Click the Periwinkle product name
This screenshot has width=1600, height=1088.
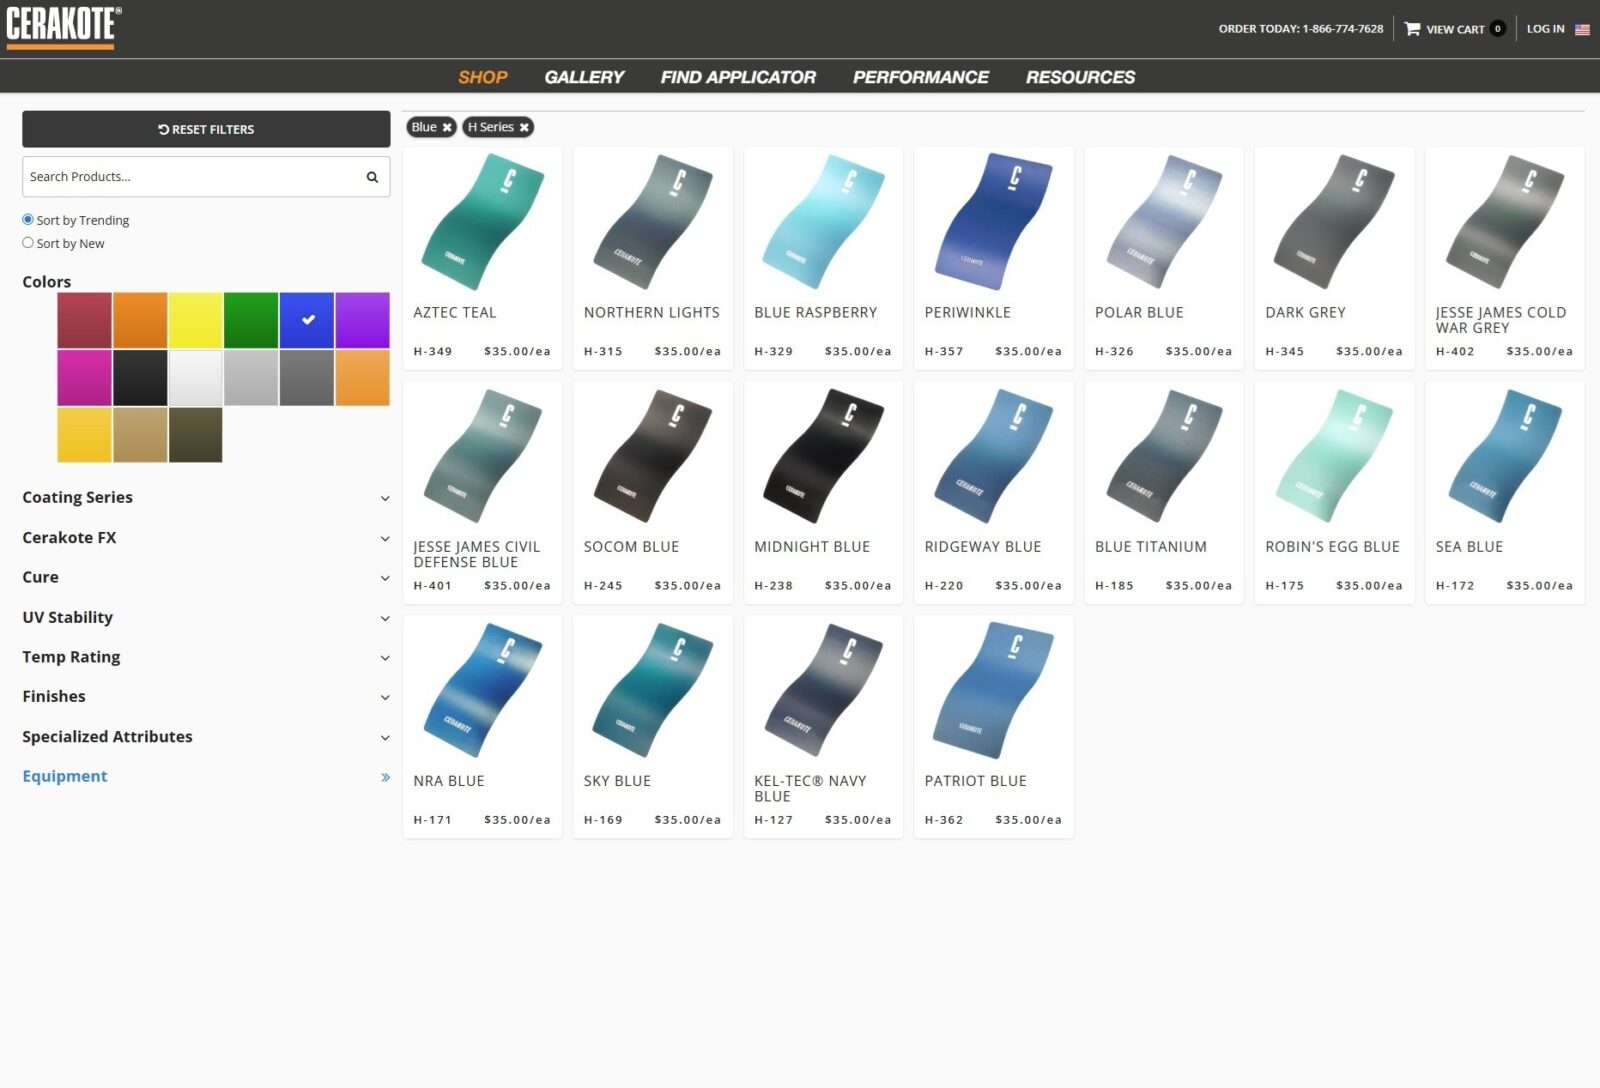click(x=967, y=313)
